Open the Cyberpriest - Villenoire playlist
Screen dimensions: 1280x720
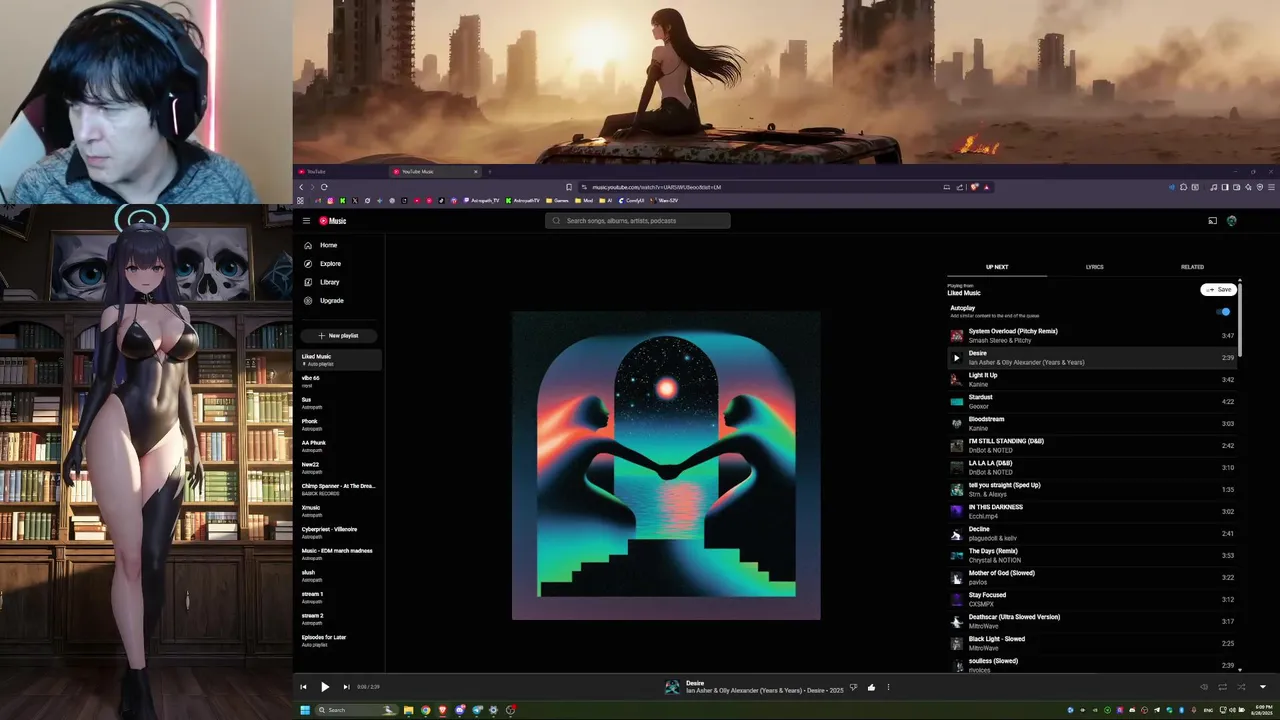339,533
